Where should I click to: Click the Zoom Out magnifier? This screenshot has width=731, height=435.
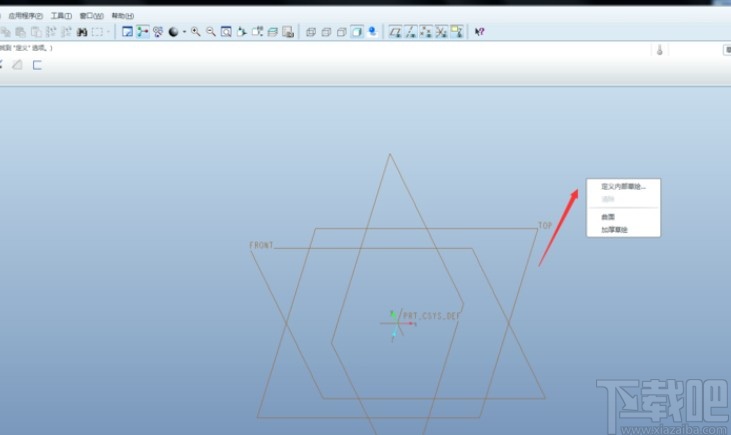211,32
